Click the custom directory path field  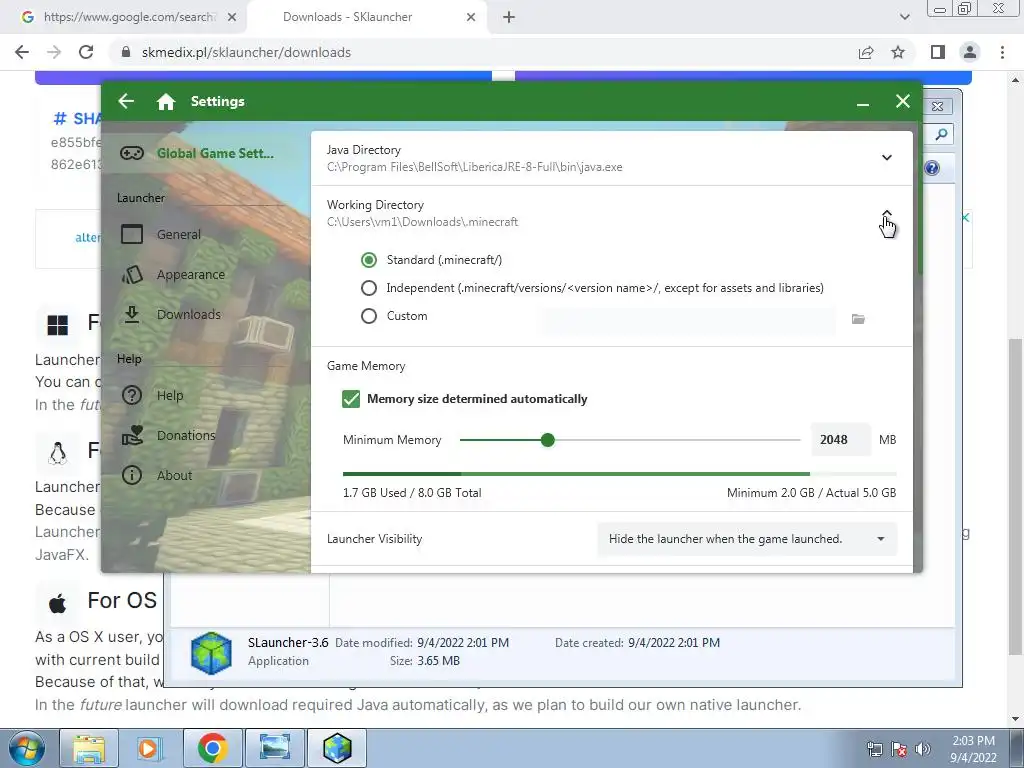pyautogui.click(x=688, y=319)
